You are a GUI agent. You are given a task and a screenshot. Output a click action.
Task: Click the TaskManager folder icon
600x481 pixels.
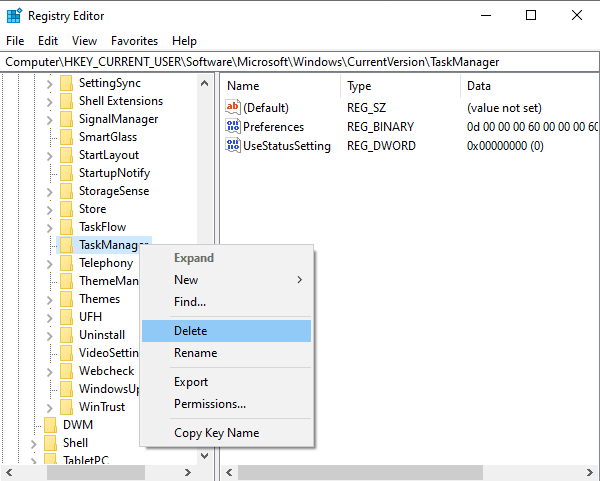tap(66, 245)
